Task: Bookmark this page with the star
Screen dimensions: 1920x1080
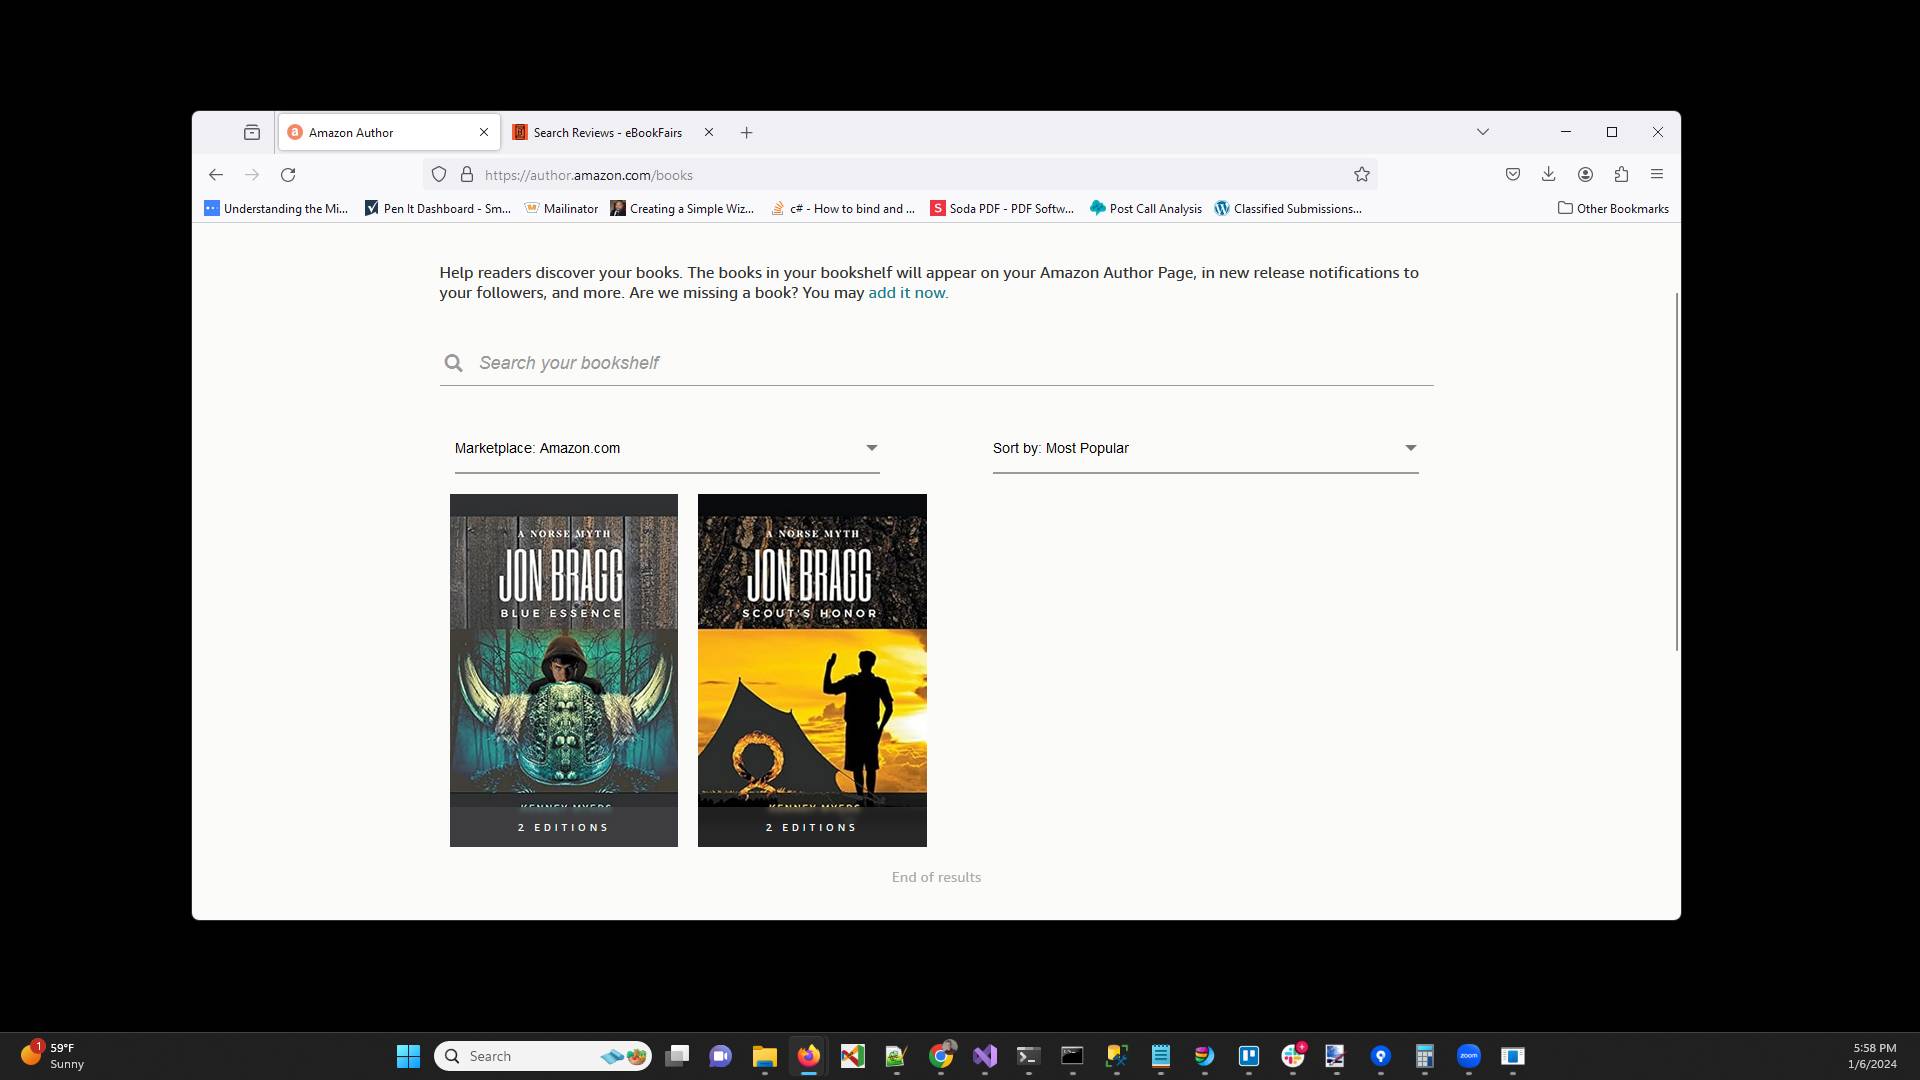Action: click(1361, 174)
